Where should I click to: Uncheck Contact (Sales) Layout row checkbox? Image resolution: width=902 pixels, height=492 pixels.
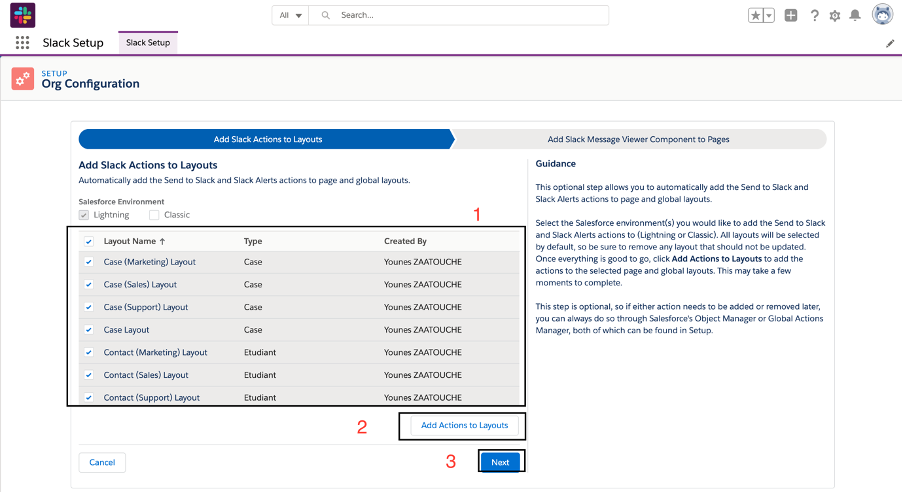89,375
